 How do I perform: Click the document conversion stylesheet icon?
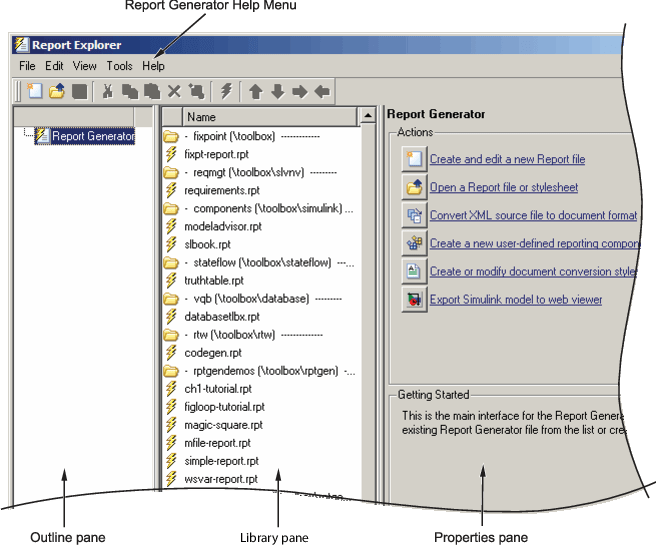[x=414, y=271]
